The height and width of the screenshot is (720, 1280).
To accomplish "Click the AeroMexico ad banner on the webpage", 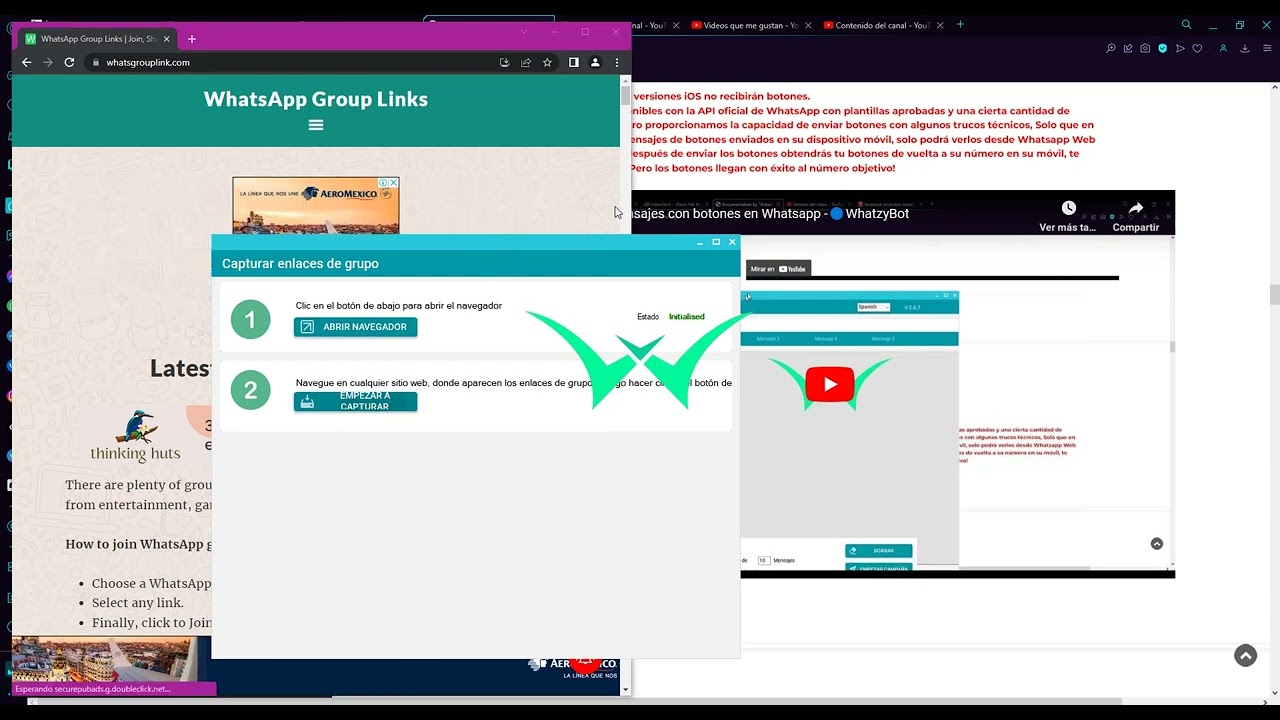I will 316,206.
